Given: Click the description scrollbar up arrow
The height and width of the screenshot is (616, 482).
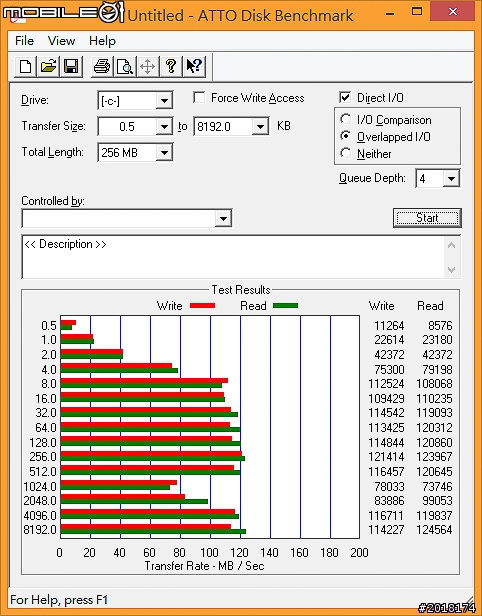Looking at the screenshot, I should 451,246.
